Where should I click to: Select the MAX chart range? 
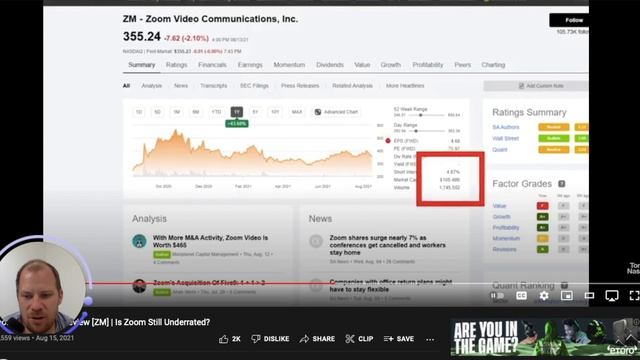point(297,112)
